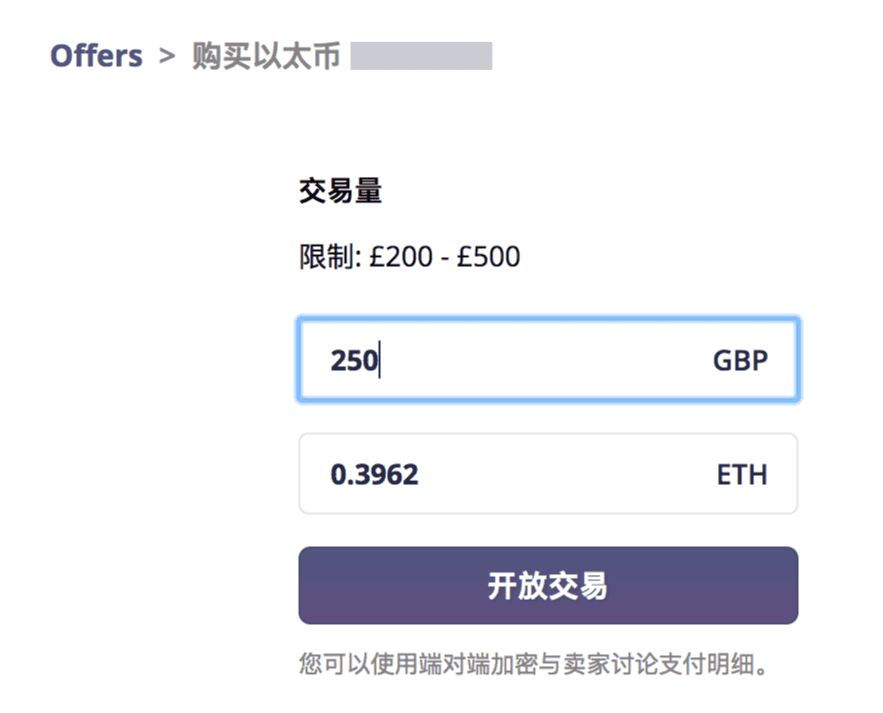Click the ETH currency label
The image size is (883, 713).
744,474
